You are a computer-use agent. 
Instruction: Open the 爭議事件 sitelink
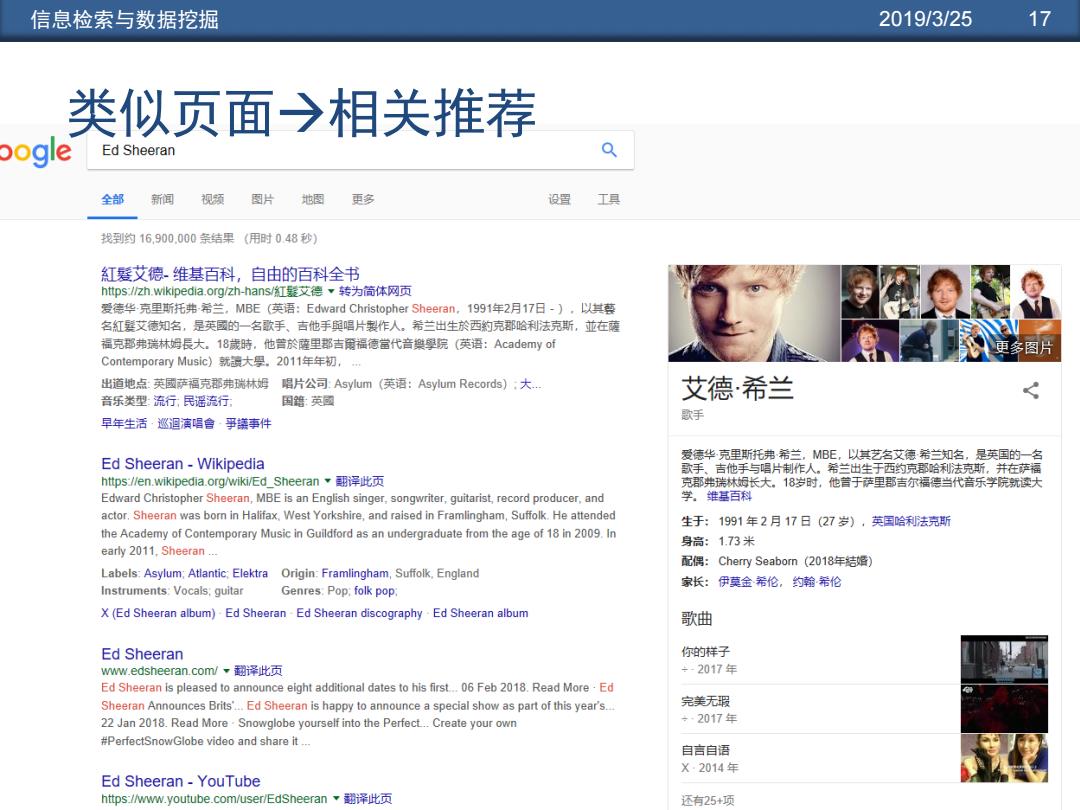[x=248, y=424]
